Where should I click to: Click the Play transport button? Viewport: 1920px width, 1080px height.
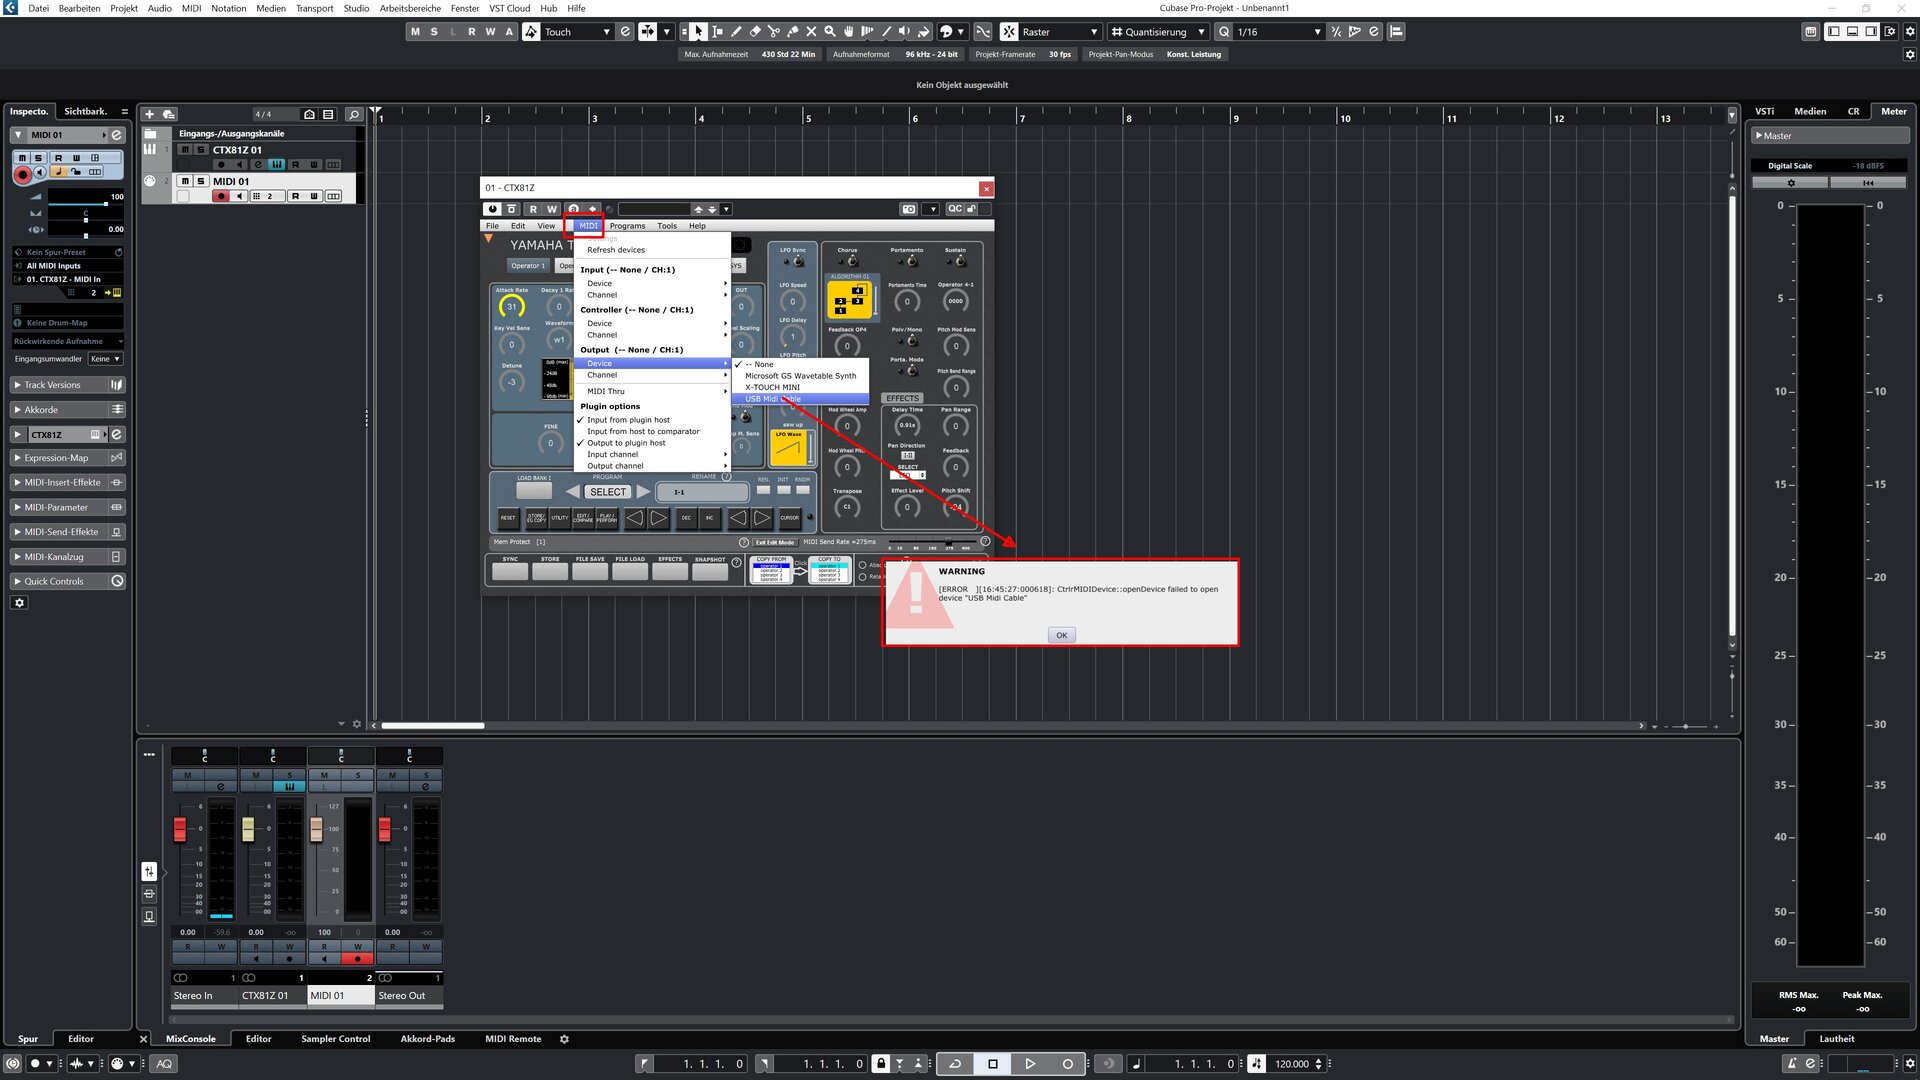tap(1030, 1064)
